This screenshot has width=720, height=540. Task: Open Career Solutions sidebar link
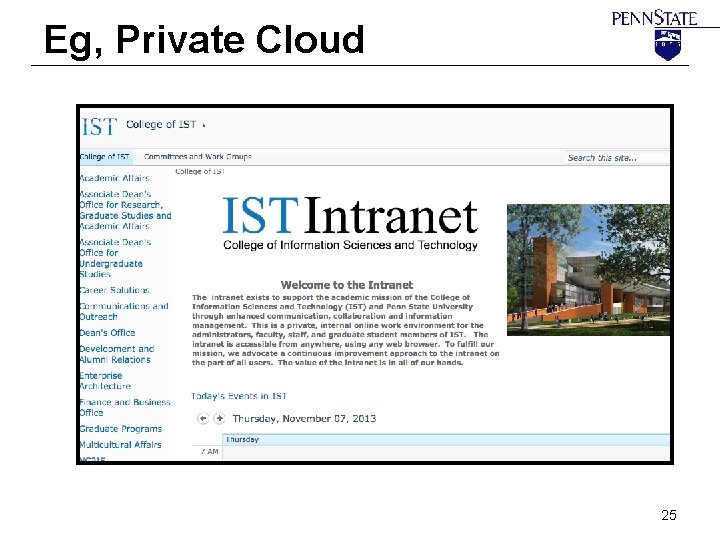pyautogui.click(x=114, y=290)
